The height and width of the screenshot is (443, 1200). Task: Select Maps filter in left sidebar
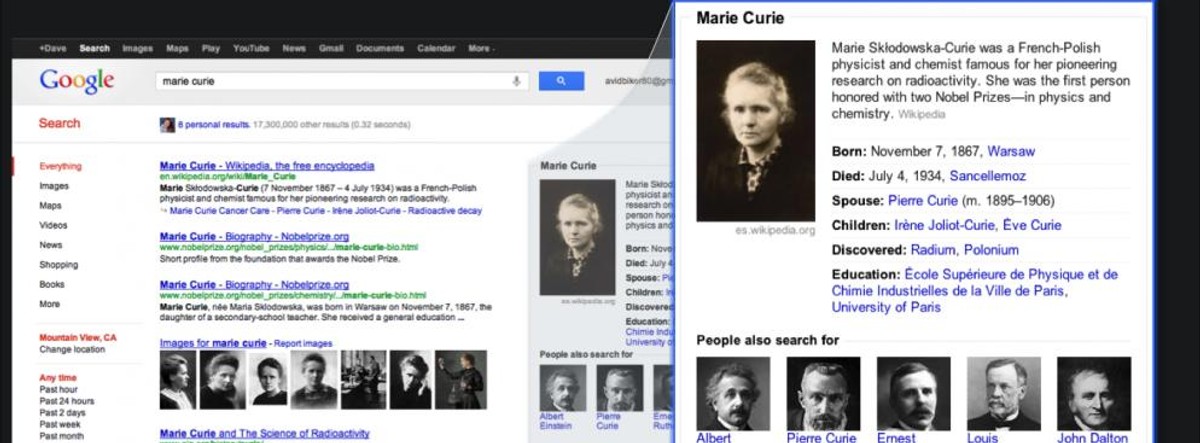(x=50, y=206)
